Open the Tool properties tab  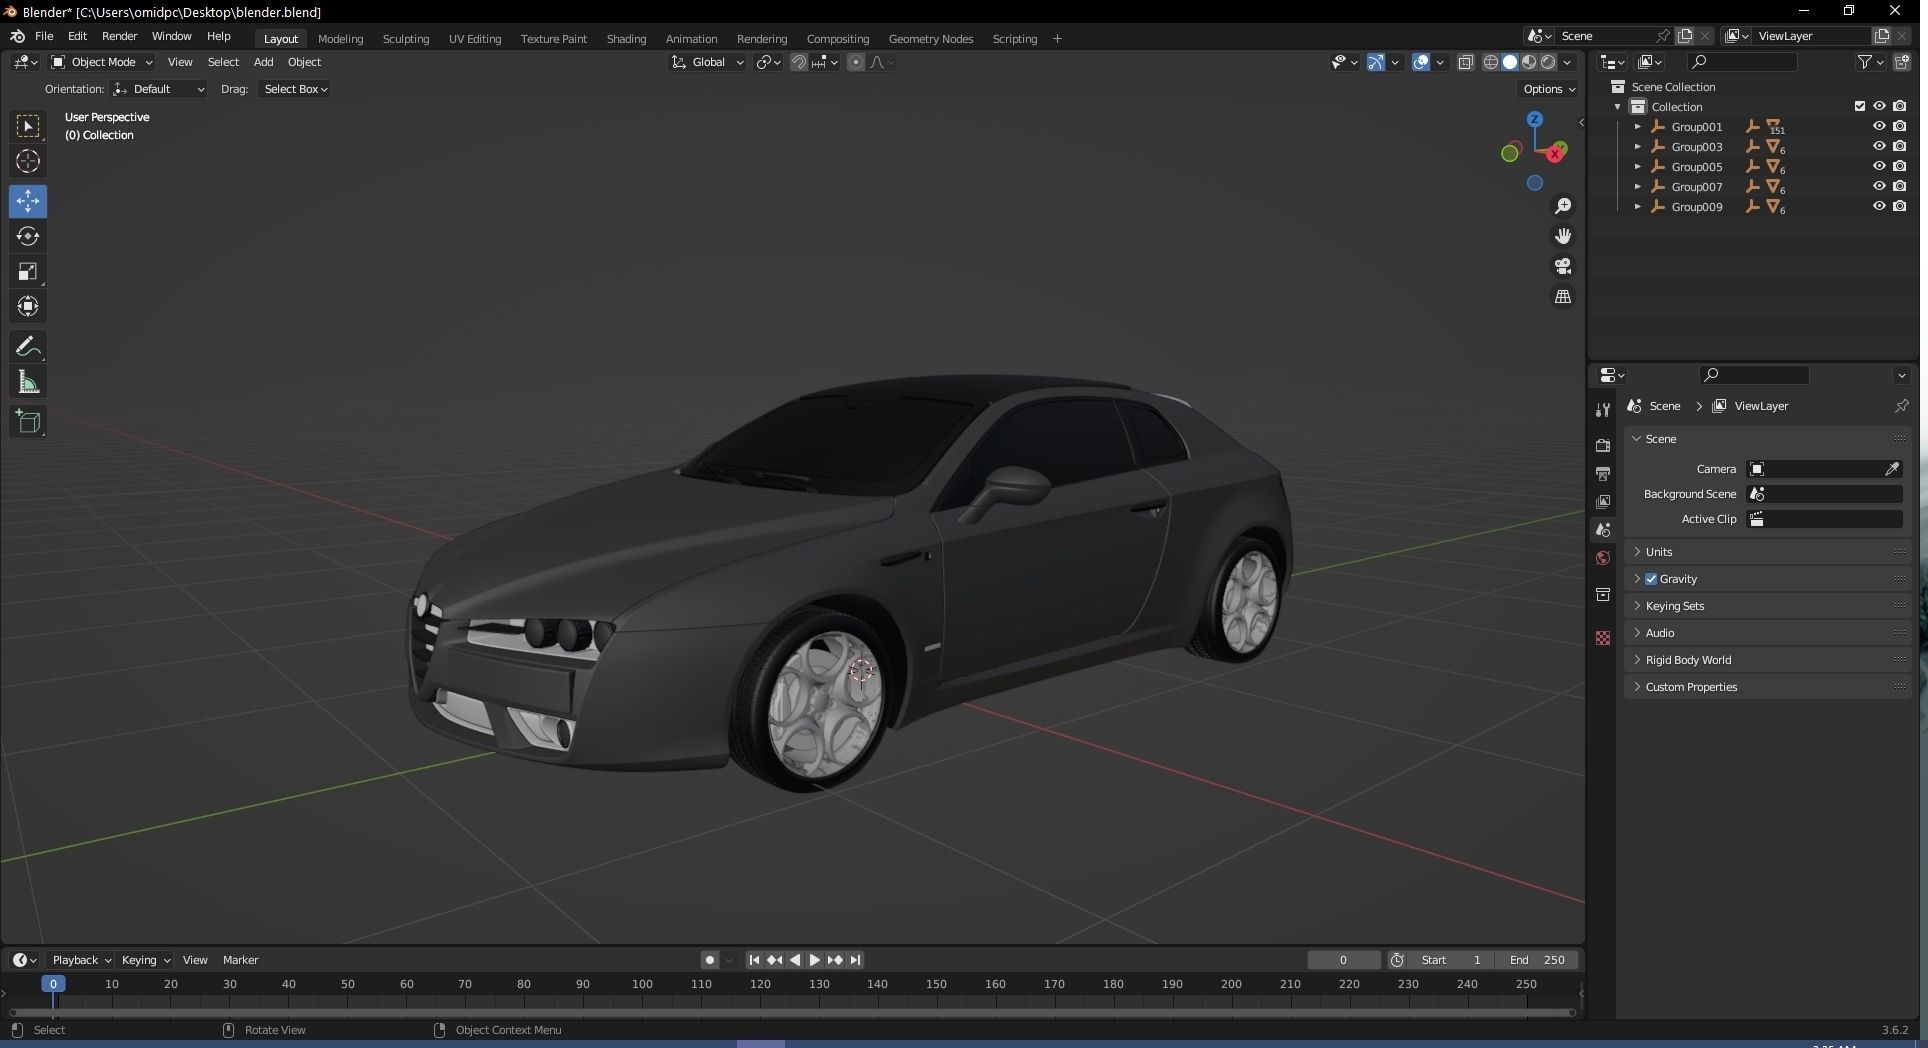1603,410
